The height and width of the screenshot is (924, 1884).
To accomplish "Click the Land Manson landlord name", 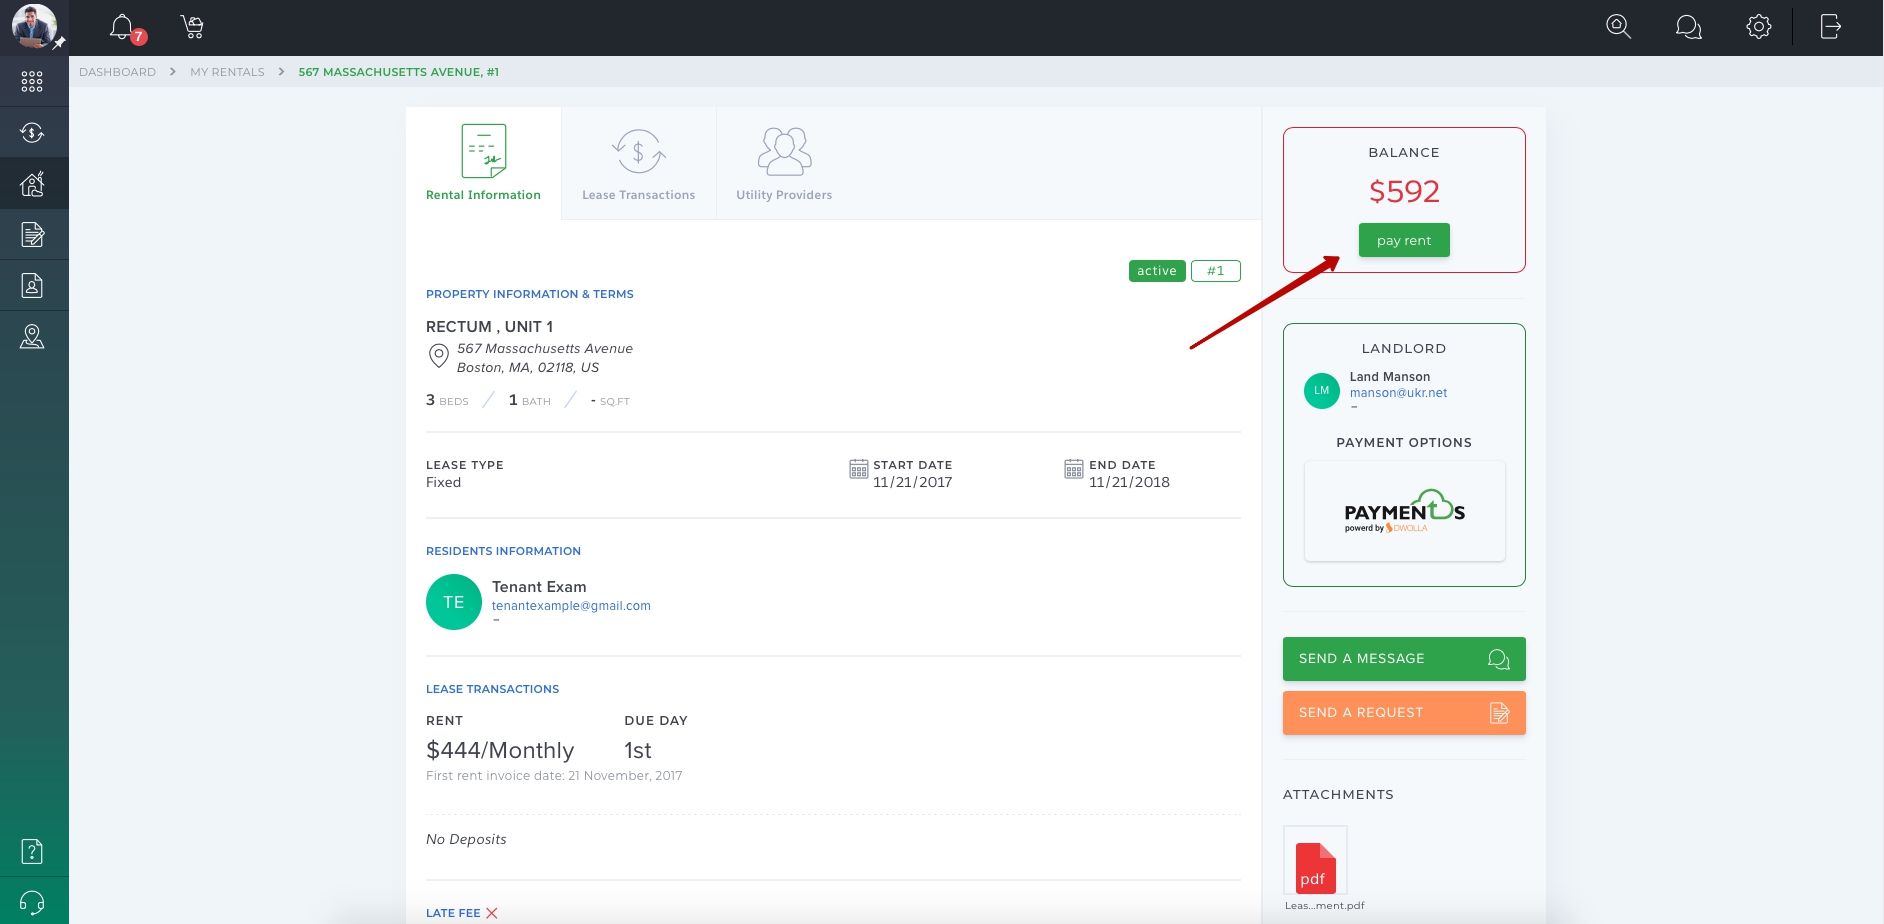I will [1390, 377].
